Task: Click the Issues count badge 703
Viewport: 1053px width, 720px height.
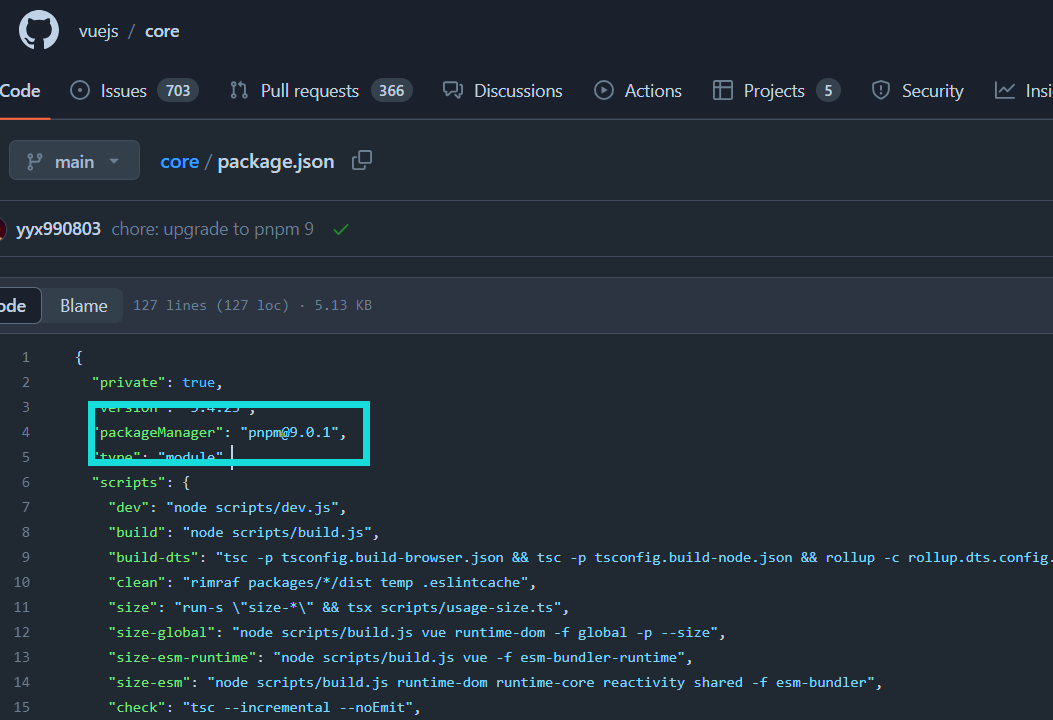Action: pos(178,91)
